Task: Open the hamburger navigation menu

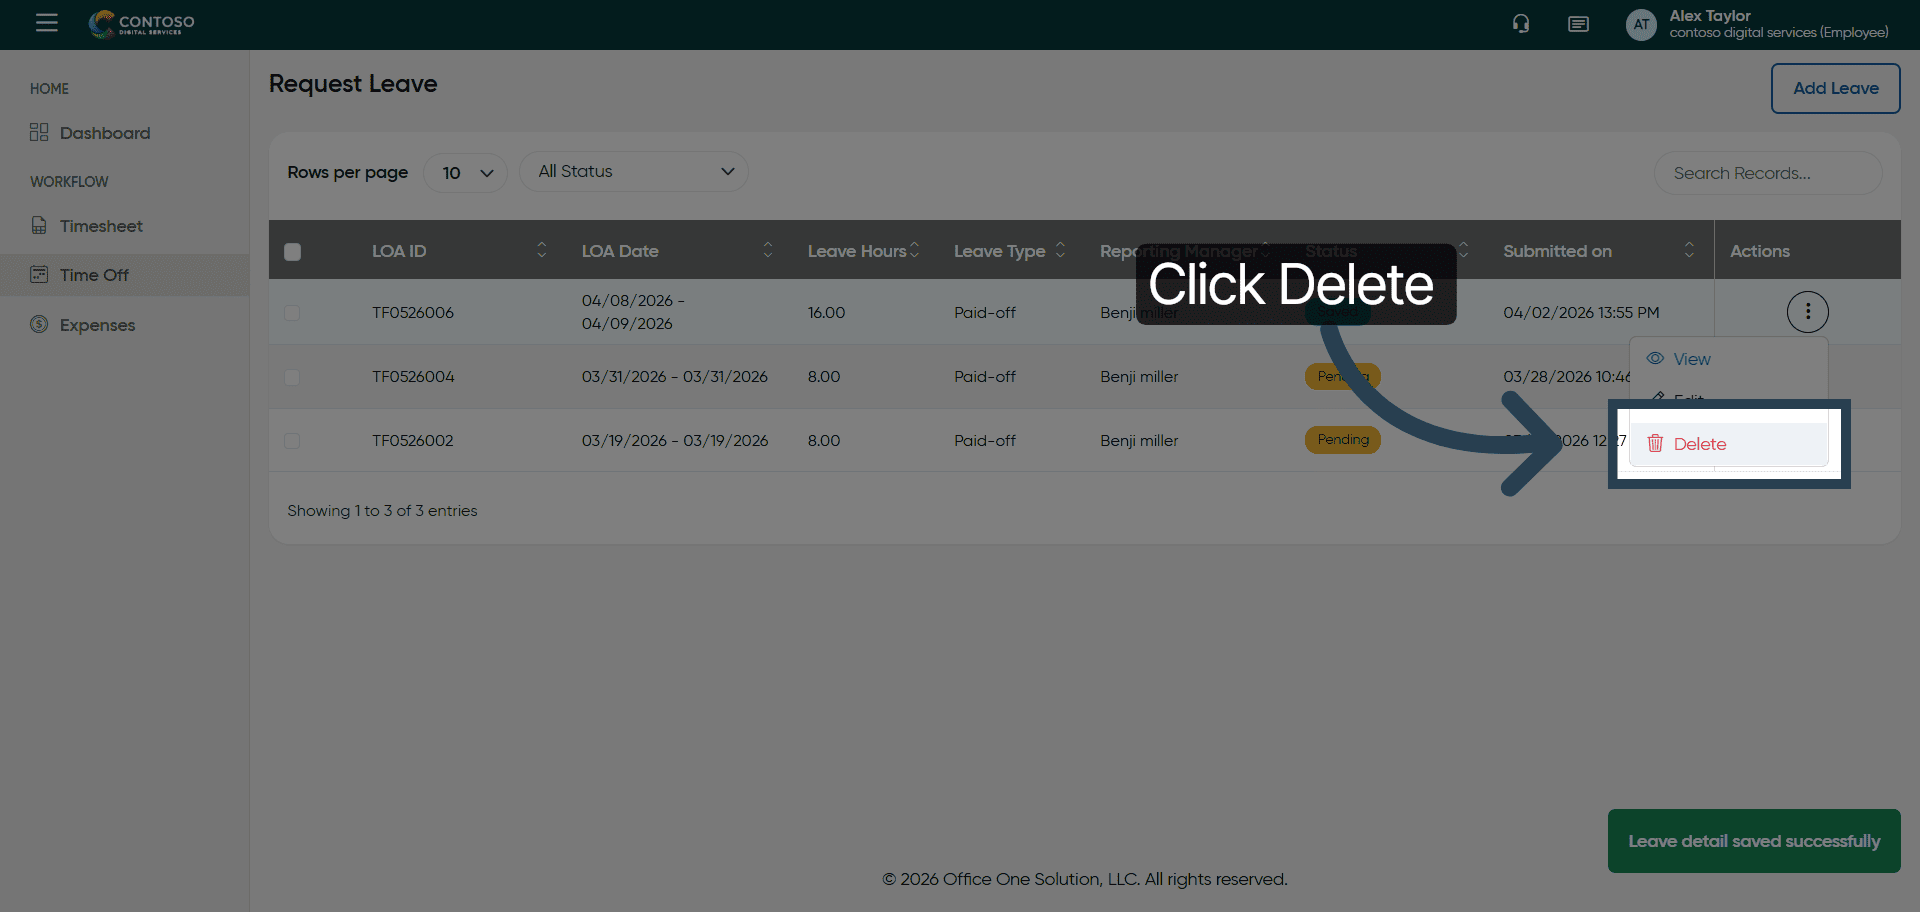Action: pos(46,23)
